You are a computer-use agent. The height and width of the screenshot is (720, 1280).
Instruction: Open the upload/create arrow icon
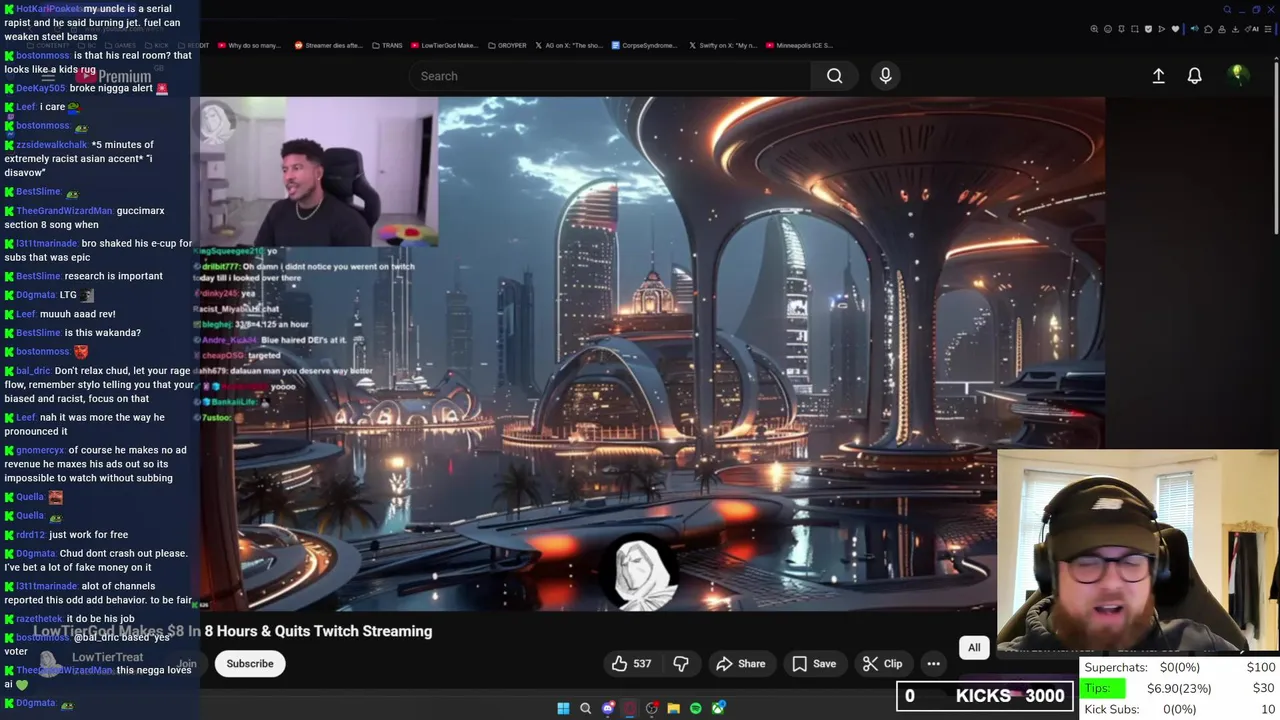[x=1158, y=76]
